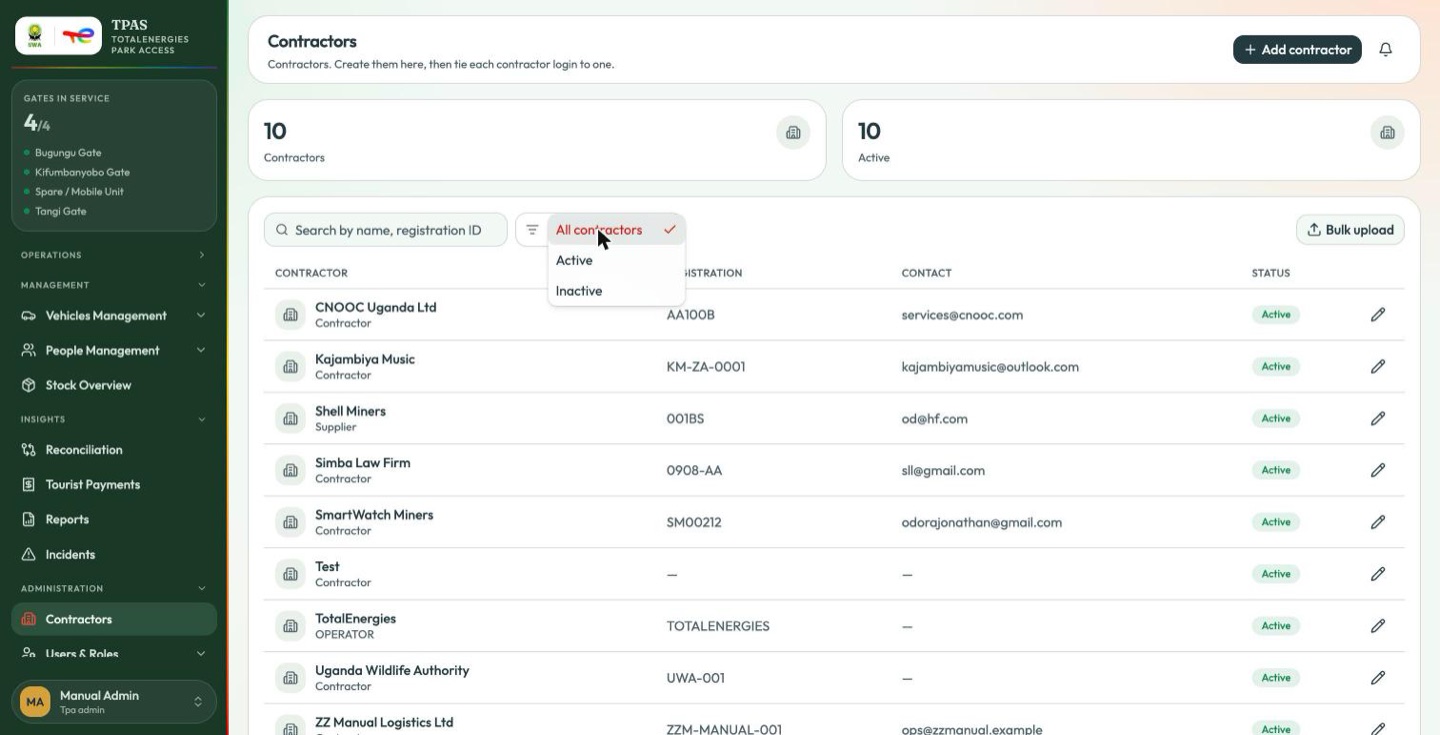
Task: Open Tourist Payments page
Action: pyautogui.click(x=114, y=485)
